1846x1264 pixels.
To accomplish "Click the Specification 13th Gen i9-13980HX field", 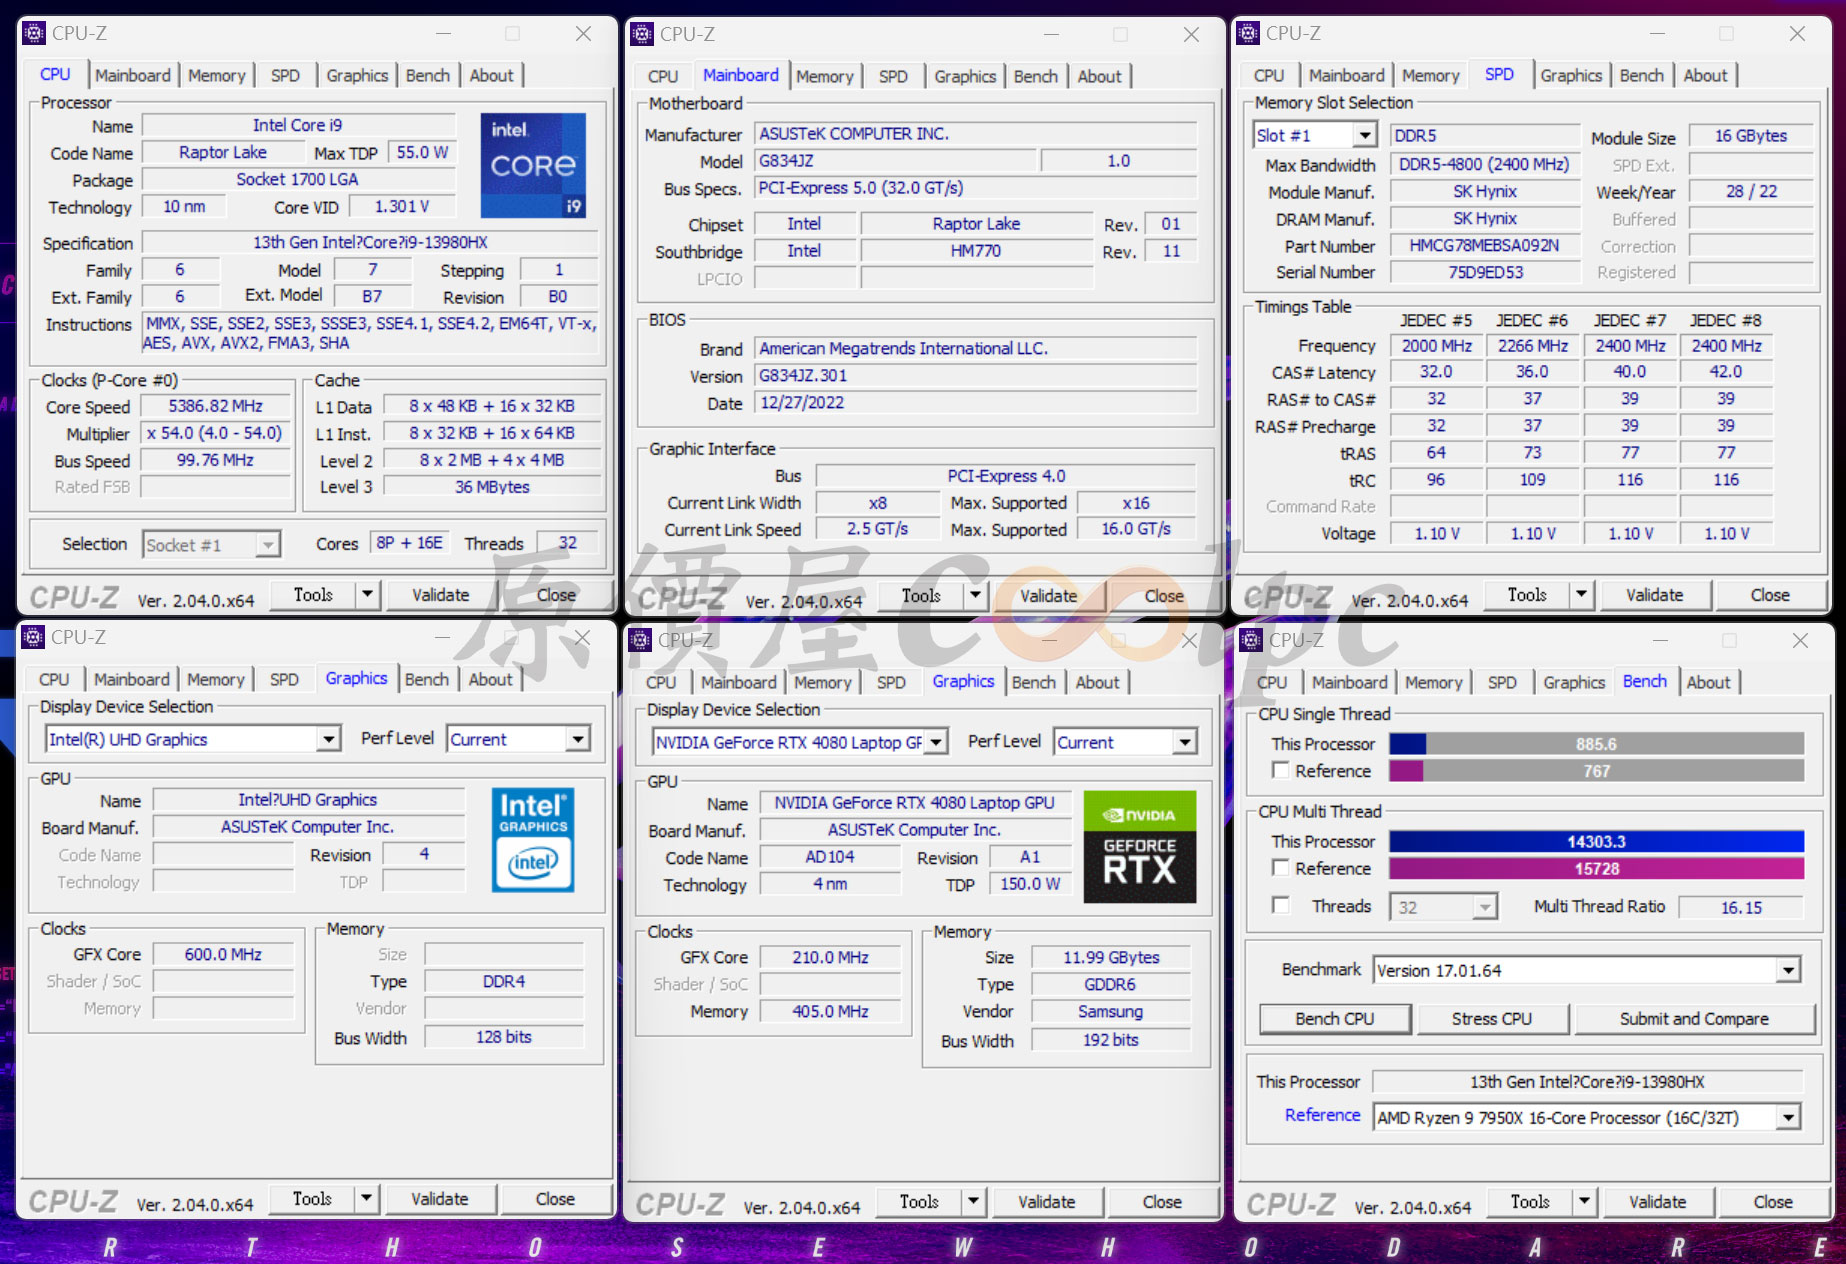I will [370, 242].
